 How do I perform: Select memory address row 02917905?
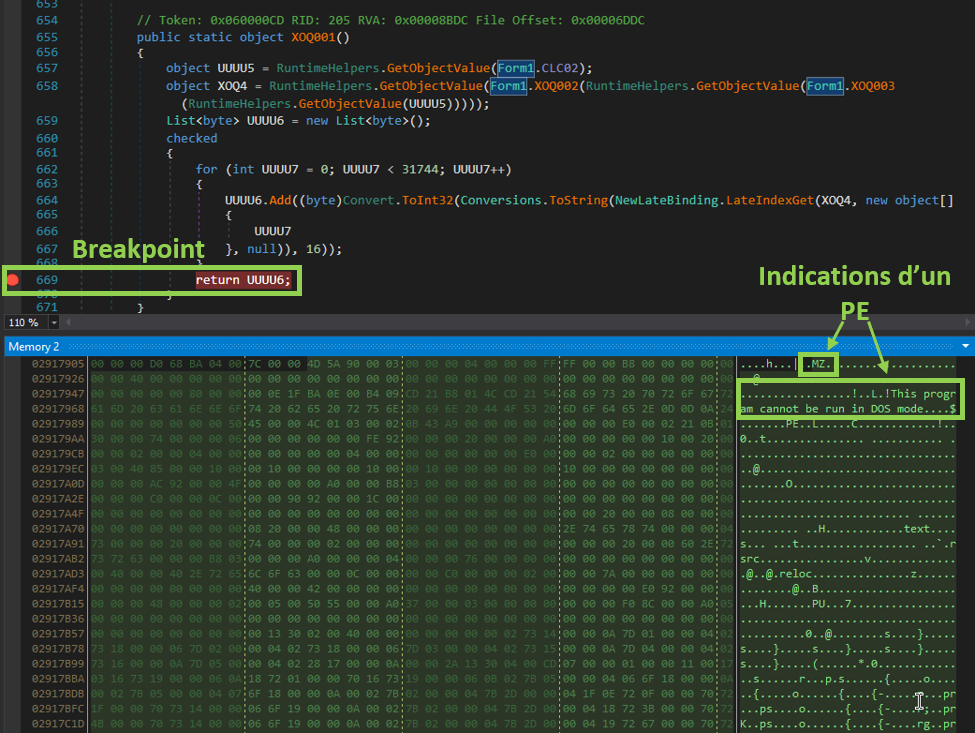(x=57, y=364)
